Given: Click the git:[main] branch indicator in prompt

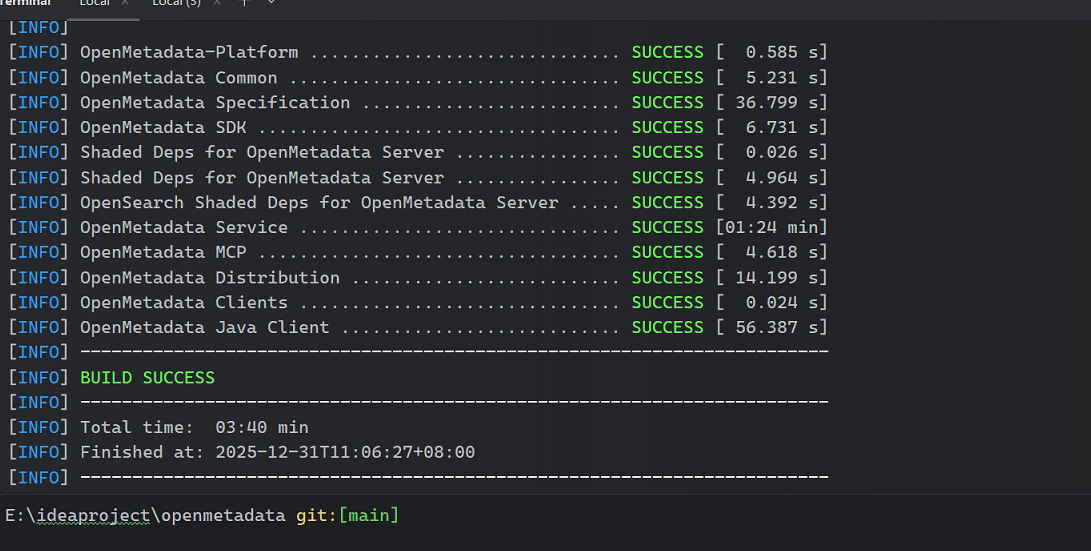Looking at the screenshot, I should point(347,516).
